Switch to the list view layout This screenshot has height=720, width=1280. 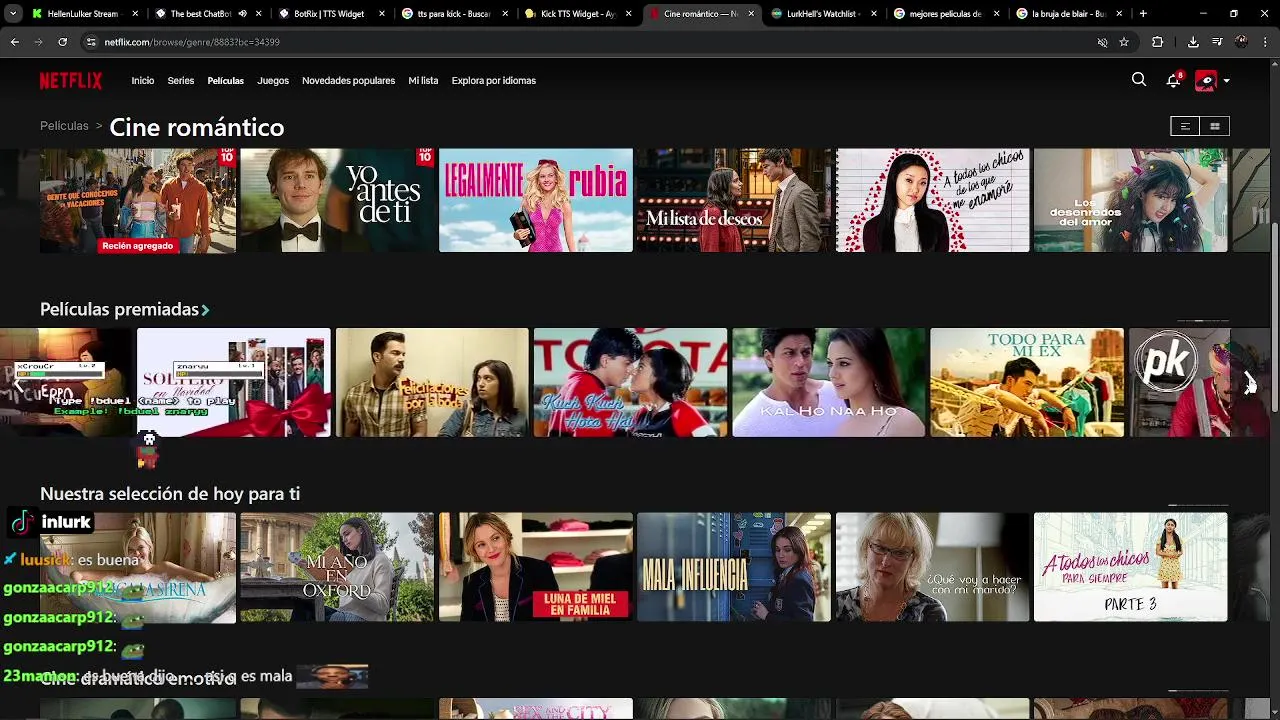pos(1185,126)
